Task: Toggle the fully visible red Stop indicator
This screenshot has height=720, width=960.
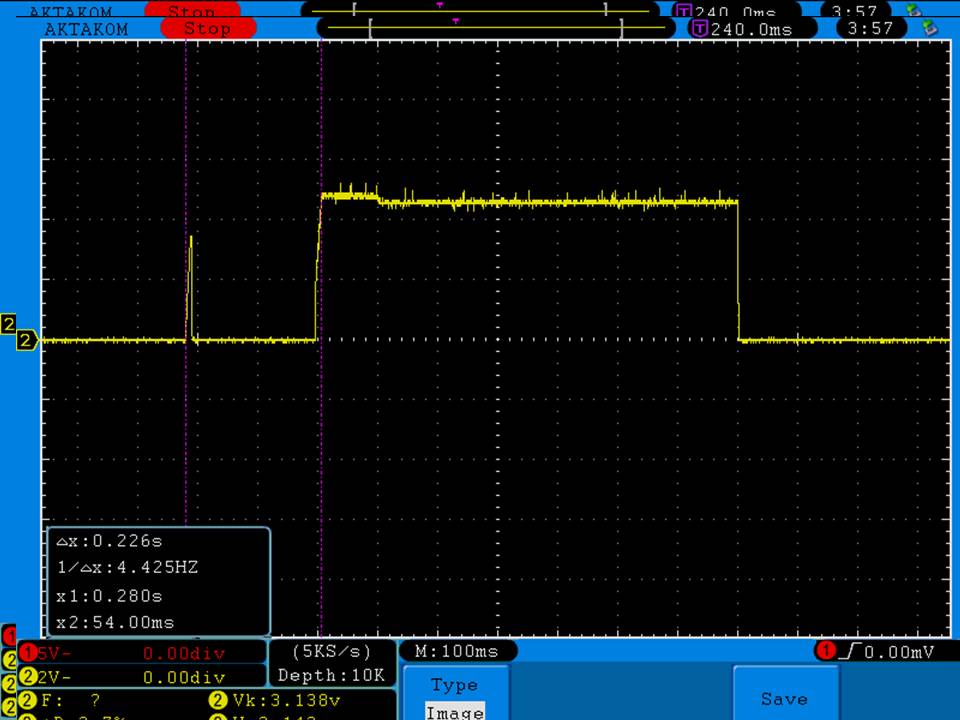Action: click(207, 29)
